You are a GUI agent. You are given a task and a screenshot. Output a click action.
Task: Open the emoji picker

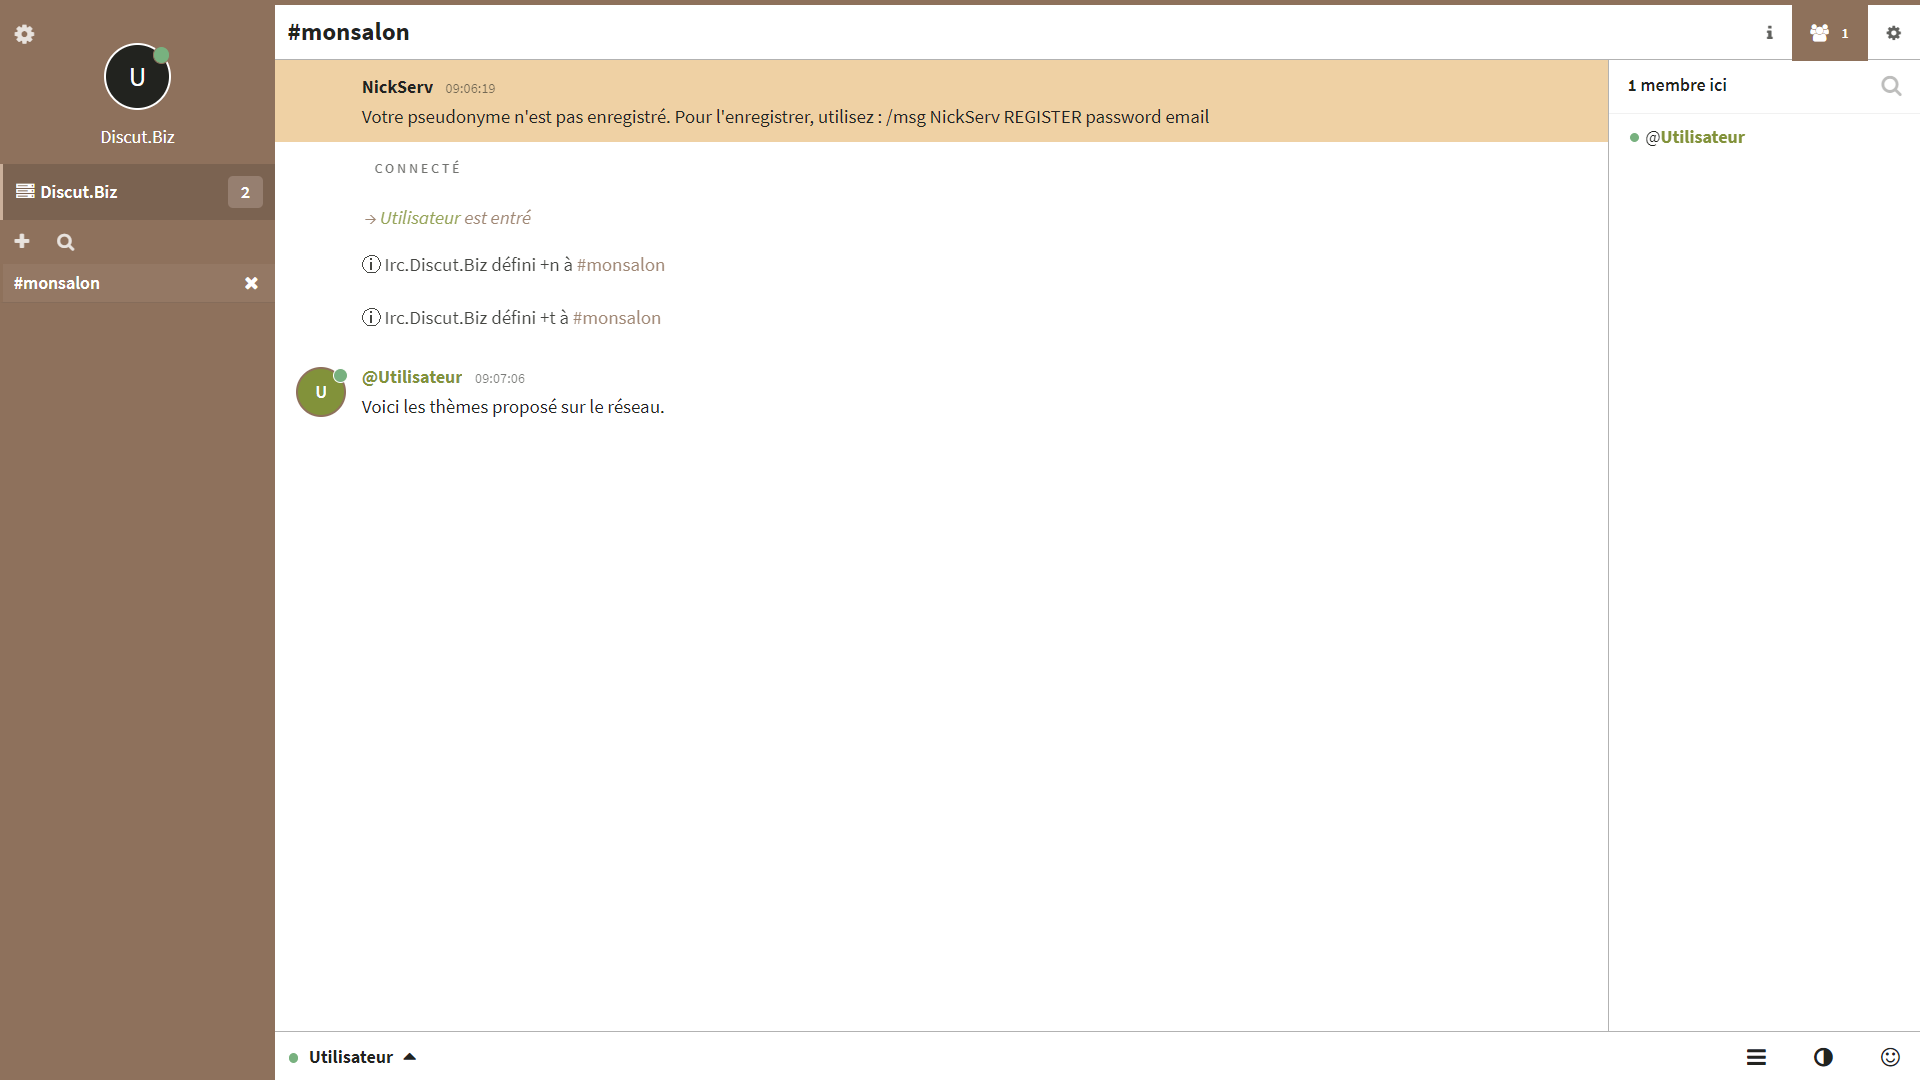(1889, 1057)
